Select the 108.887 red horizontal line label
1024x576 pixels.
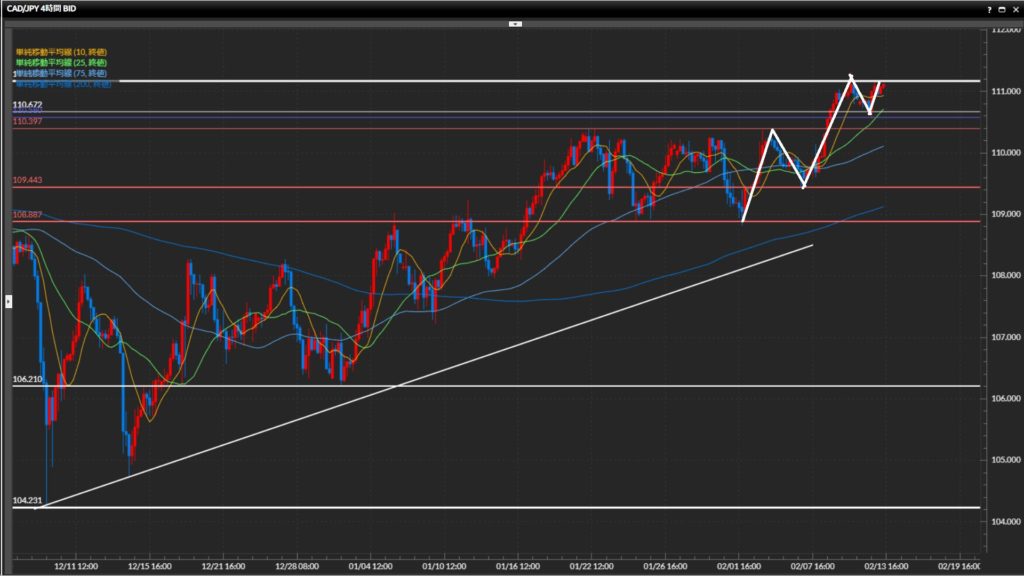27,215
